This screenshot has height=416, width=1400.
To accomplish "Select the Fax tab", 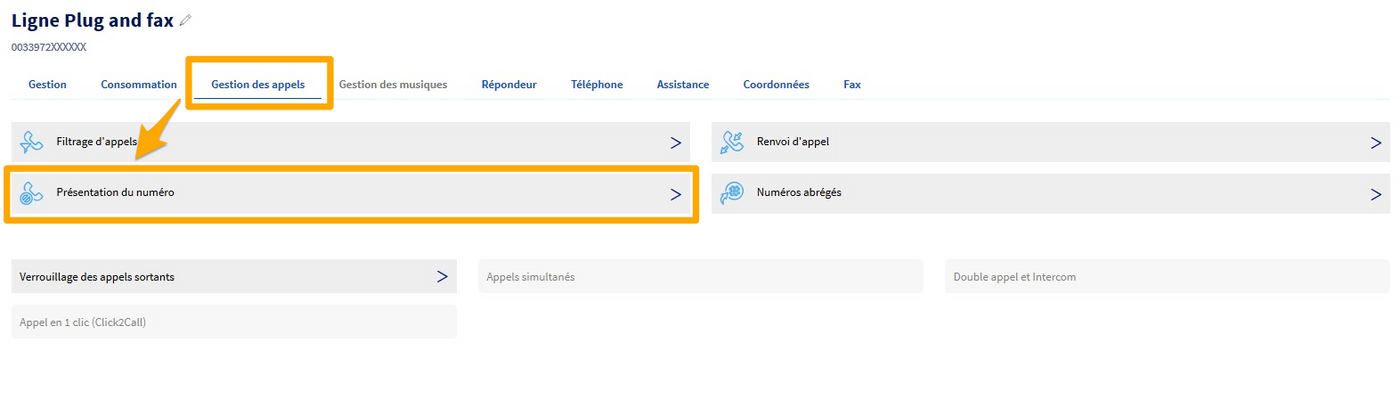I will click(x=852, y=85).
